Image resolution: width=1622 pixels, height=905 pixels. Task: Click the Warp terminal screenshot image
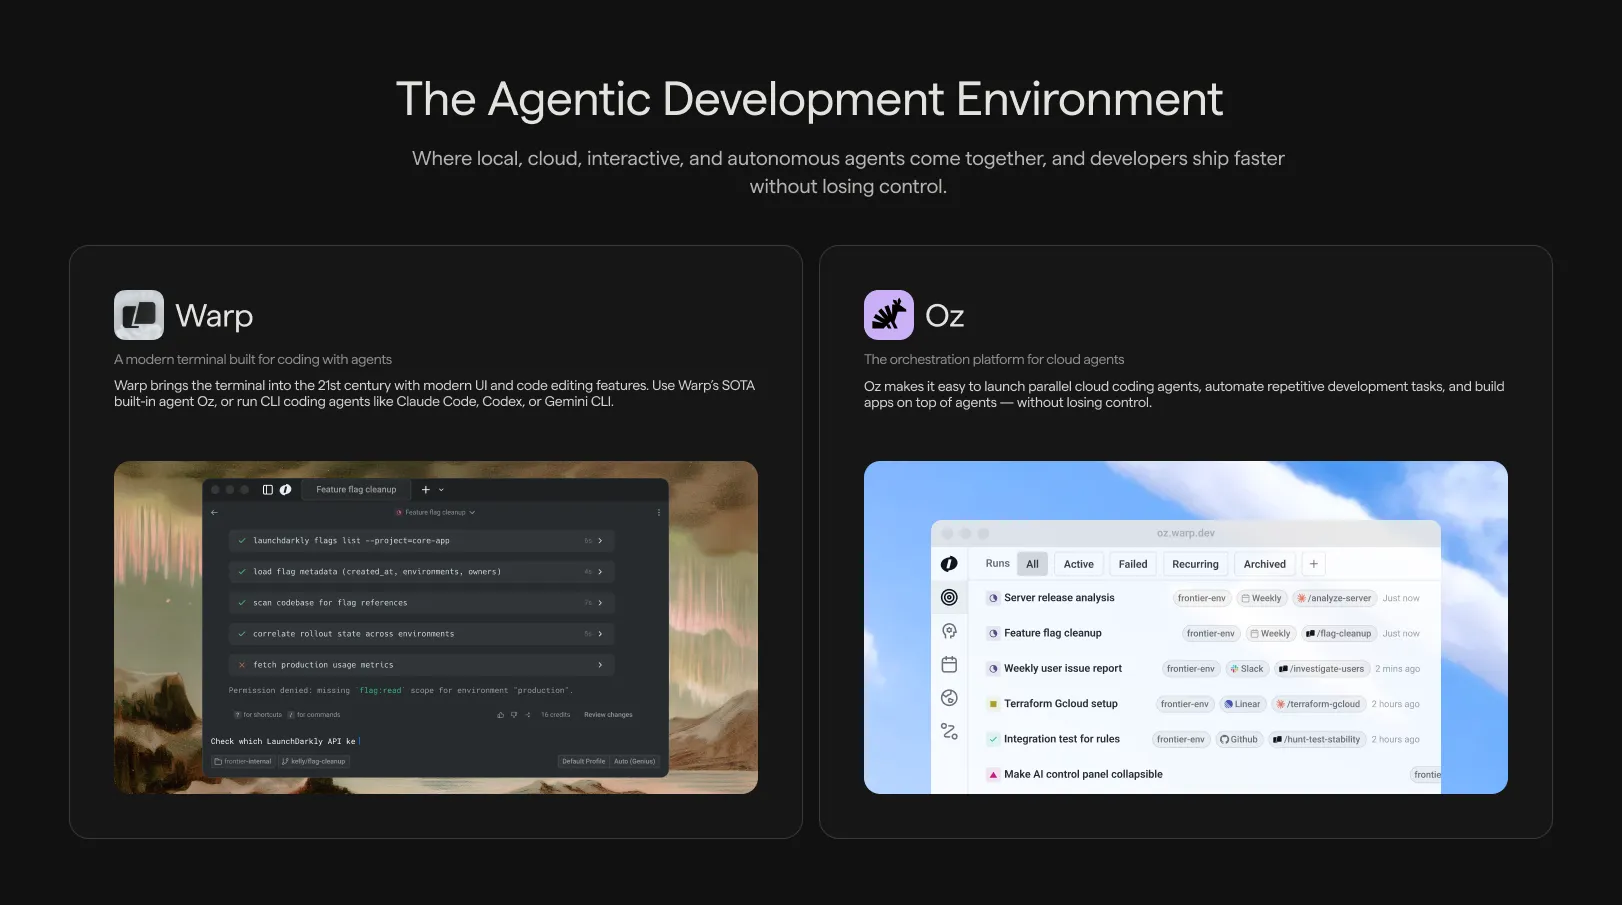click(436, 627)
